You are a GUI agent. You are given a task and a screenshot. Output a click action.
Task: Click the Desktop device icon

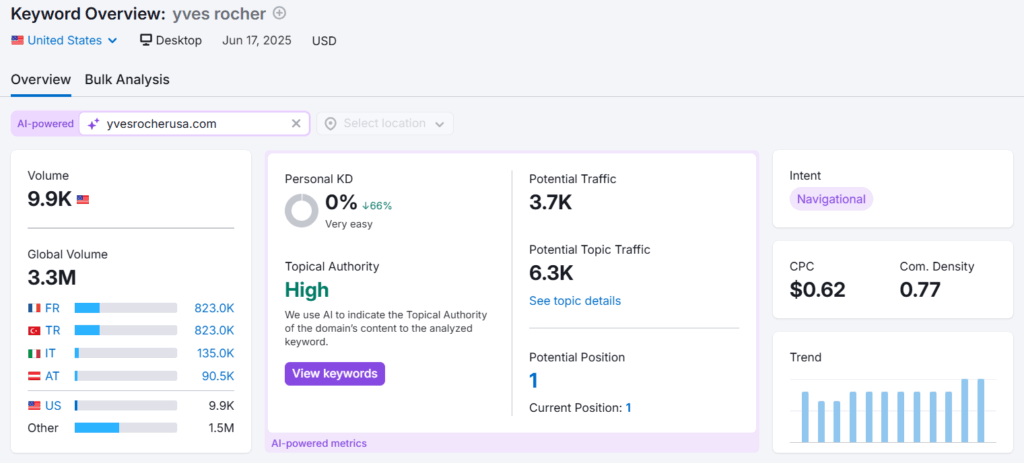point(146,40)
